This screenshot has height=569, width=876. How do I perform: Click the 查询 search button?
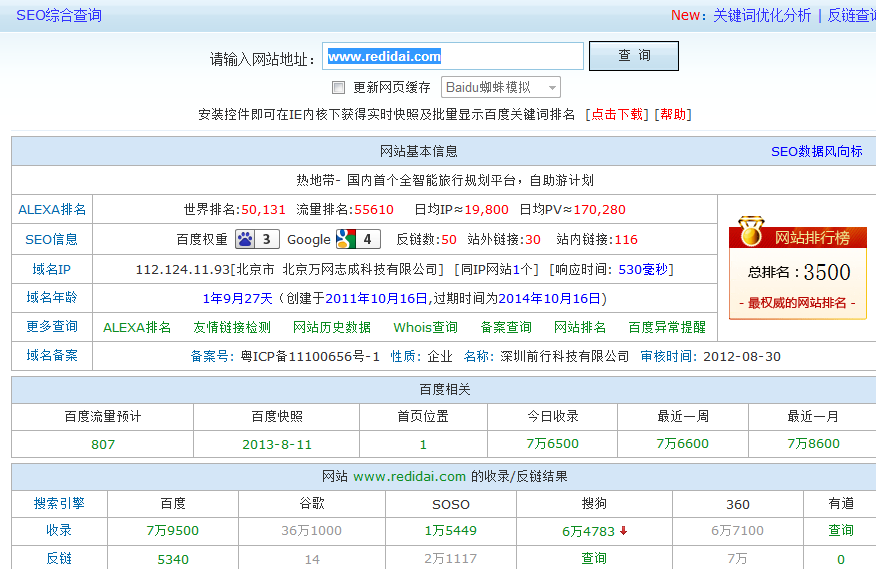pyautogui.click(x=634, y=56)
